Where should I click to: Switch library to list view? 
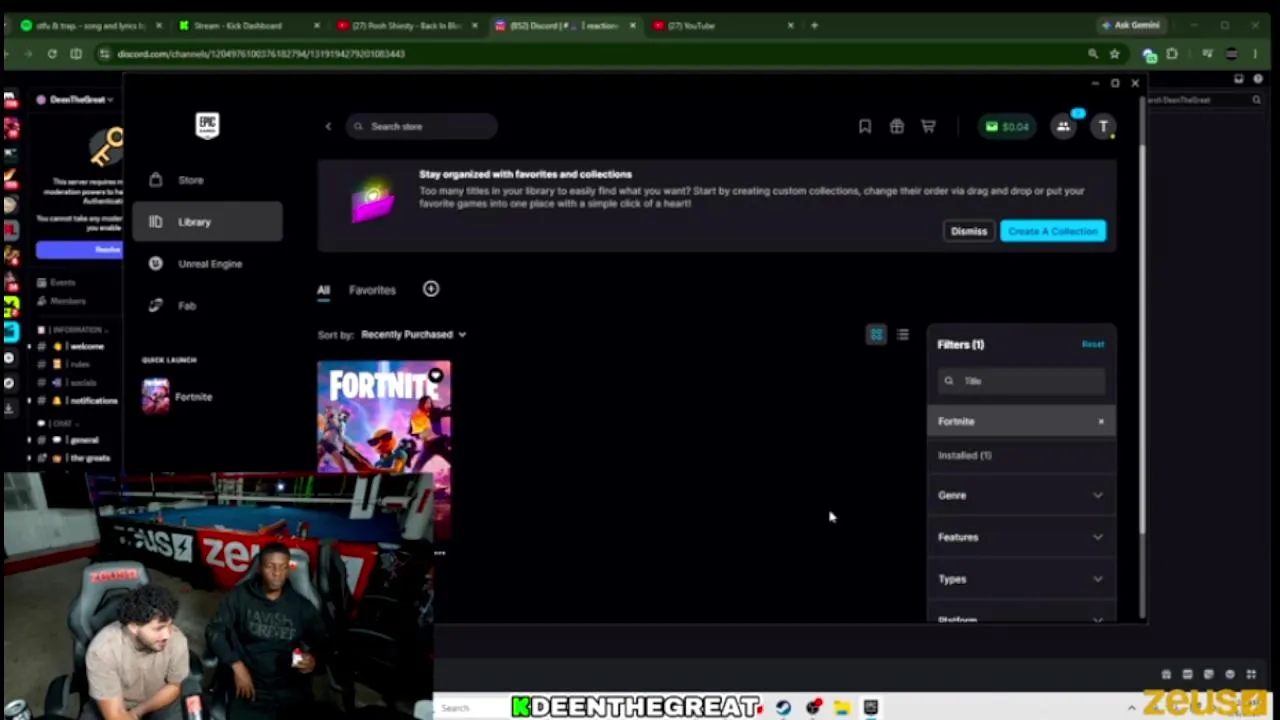903,335
